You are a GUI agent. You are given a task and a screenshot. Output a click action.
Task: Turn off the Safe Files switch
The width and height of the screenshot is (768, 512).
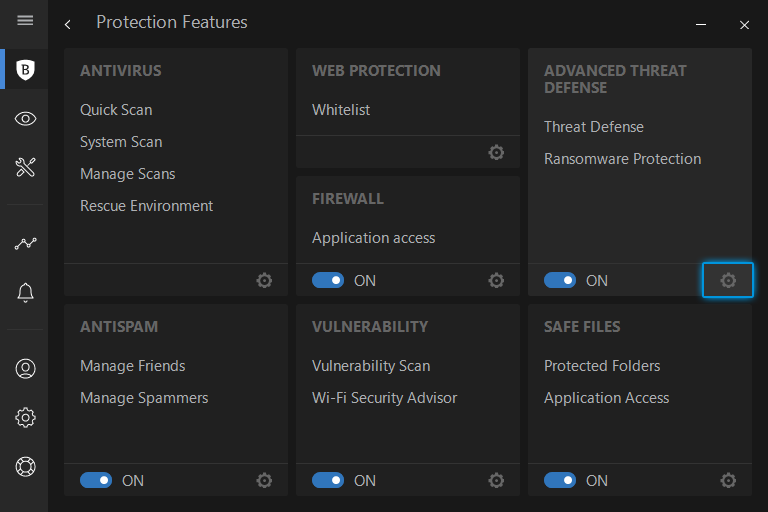tap(560, 480)
